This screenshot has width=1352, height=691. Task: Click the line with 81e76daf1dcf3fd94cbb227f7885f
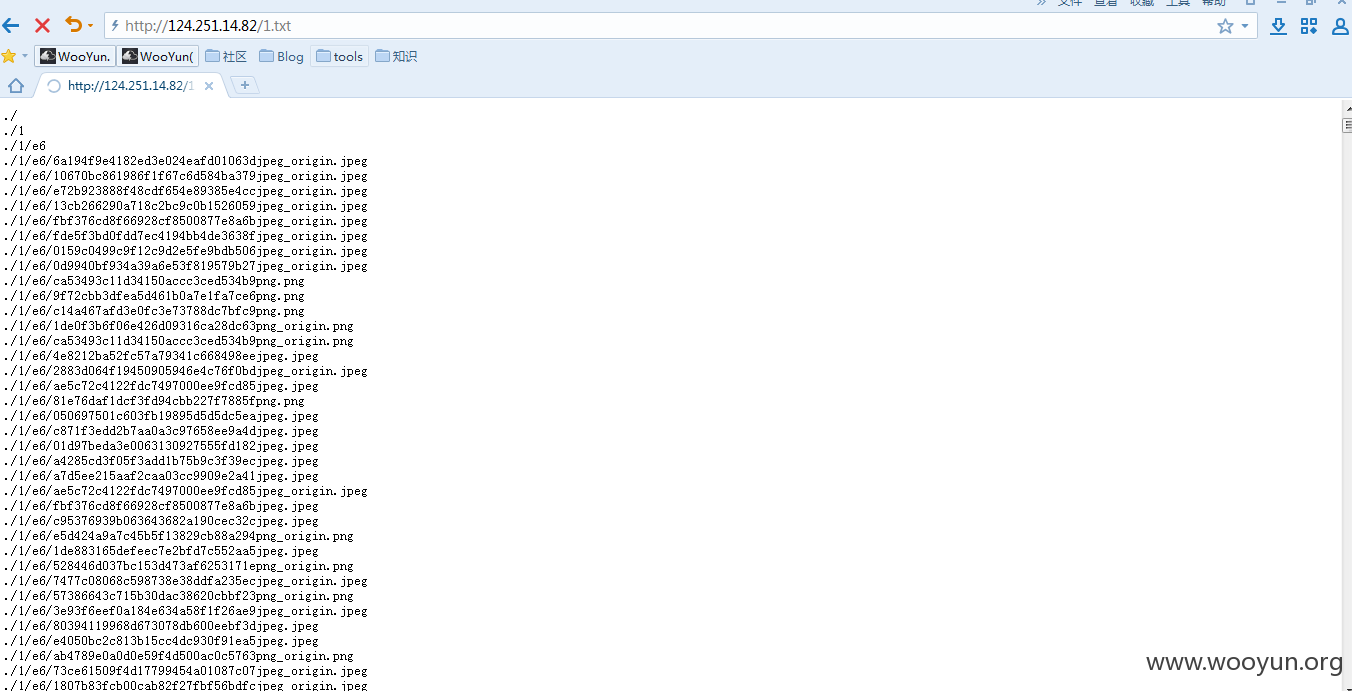click(x=154, y=401)
